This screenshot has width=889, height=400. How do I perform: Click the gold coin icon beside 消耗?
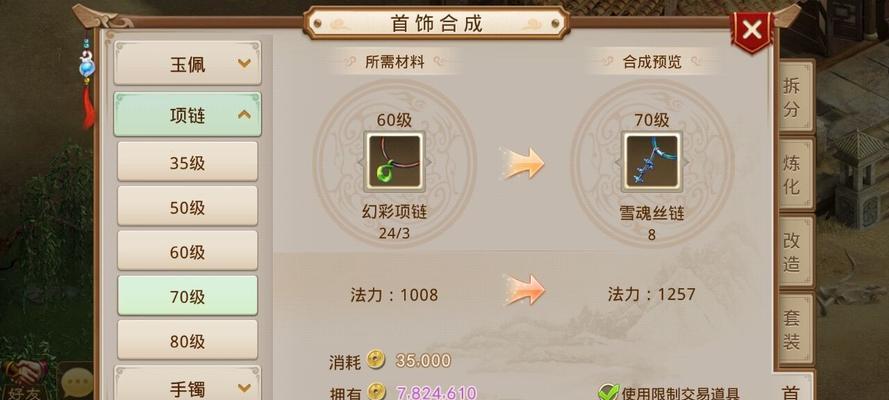[x=375, y=359]
